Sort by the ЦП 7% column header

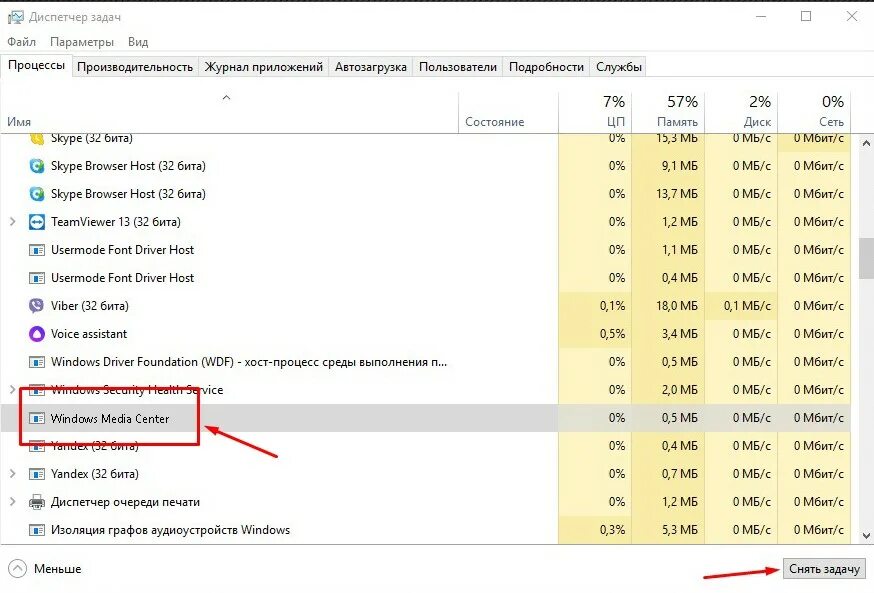pos(595,113)
